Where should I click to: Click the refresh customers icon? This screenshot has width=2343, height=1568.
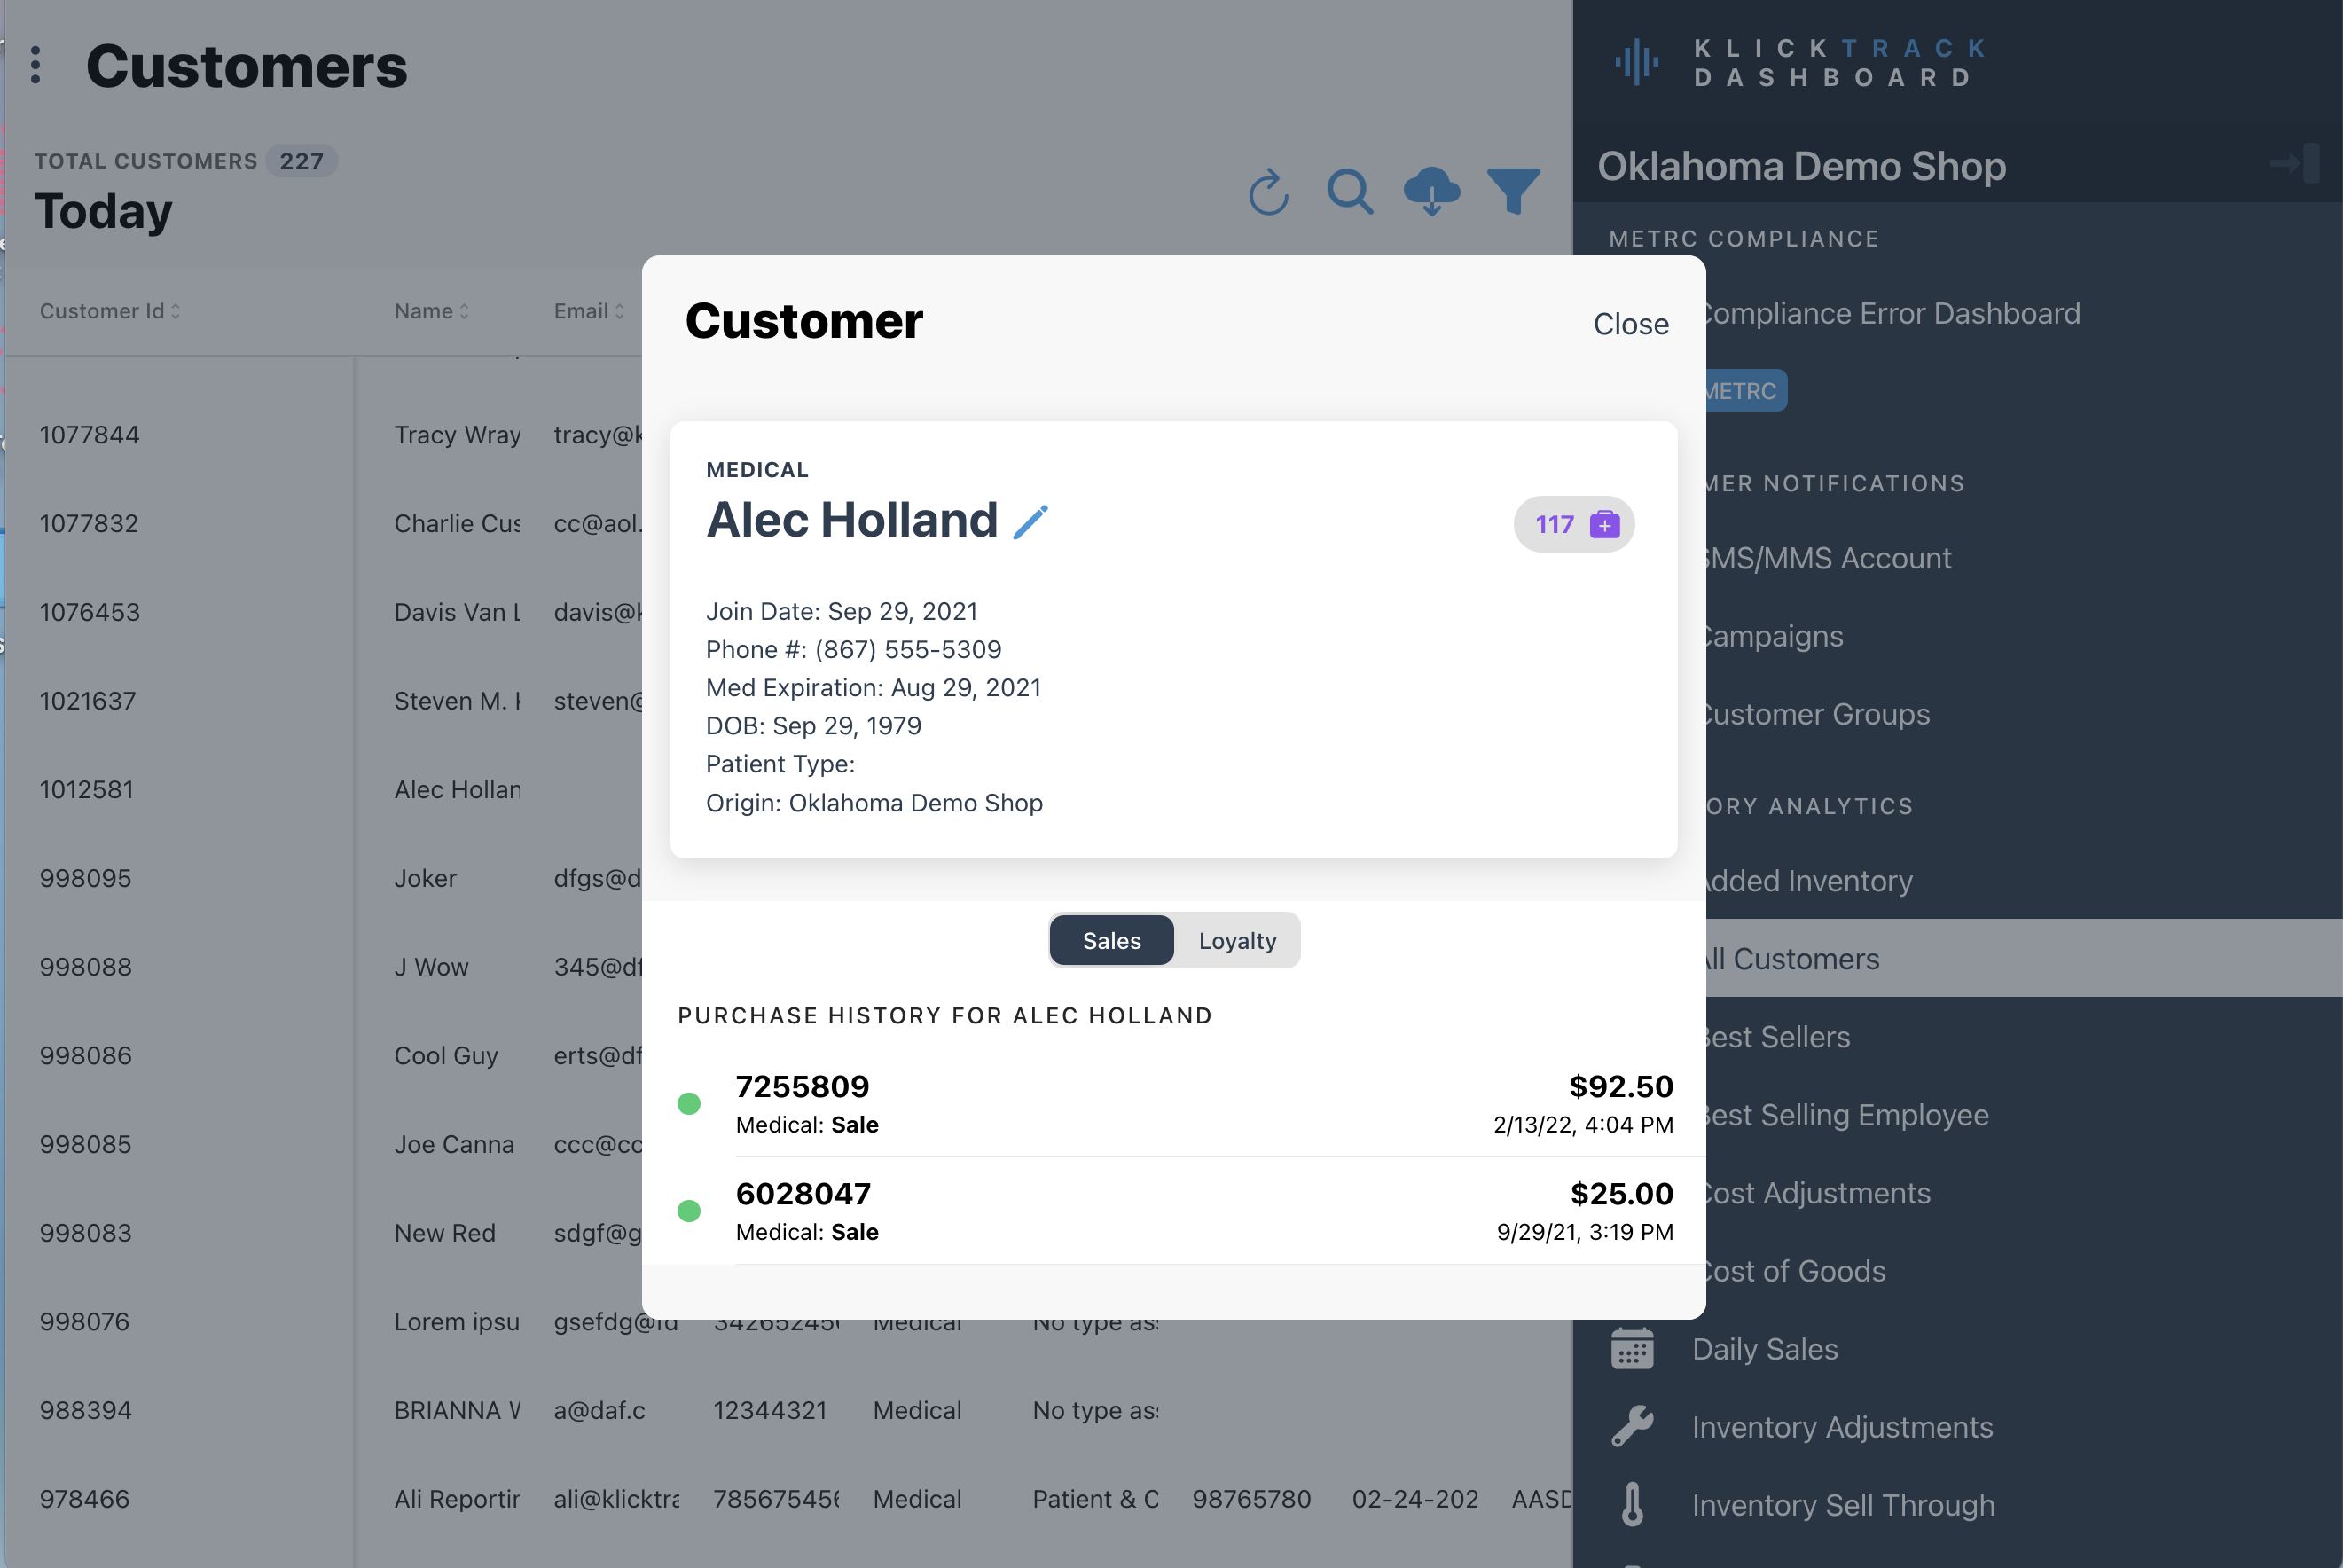click(1268, 191)
